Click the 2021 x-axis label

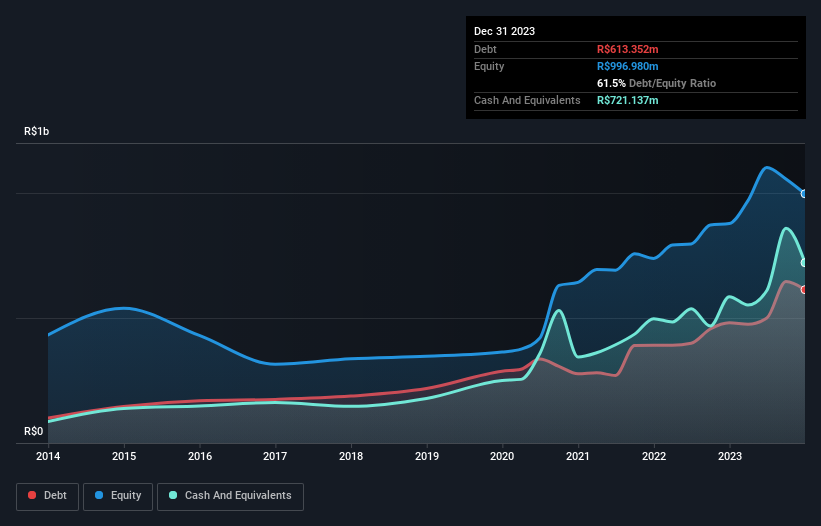pos(578,456)
